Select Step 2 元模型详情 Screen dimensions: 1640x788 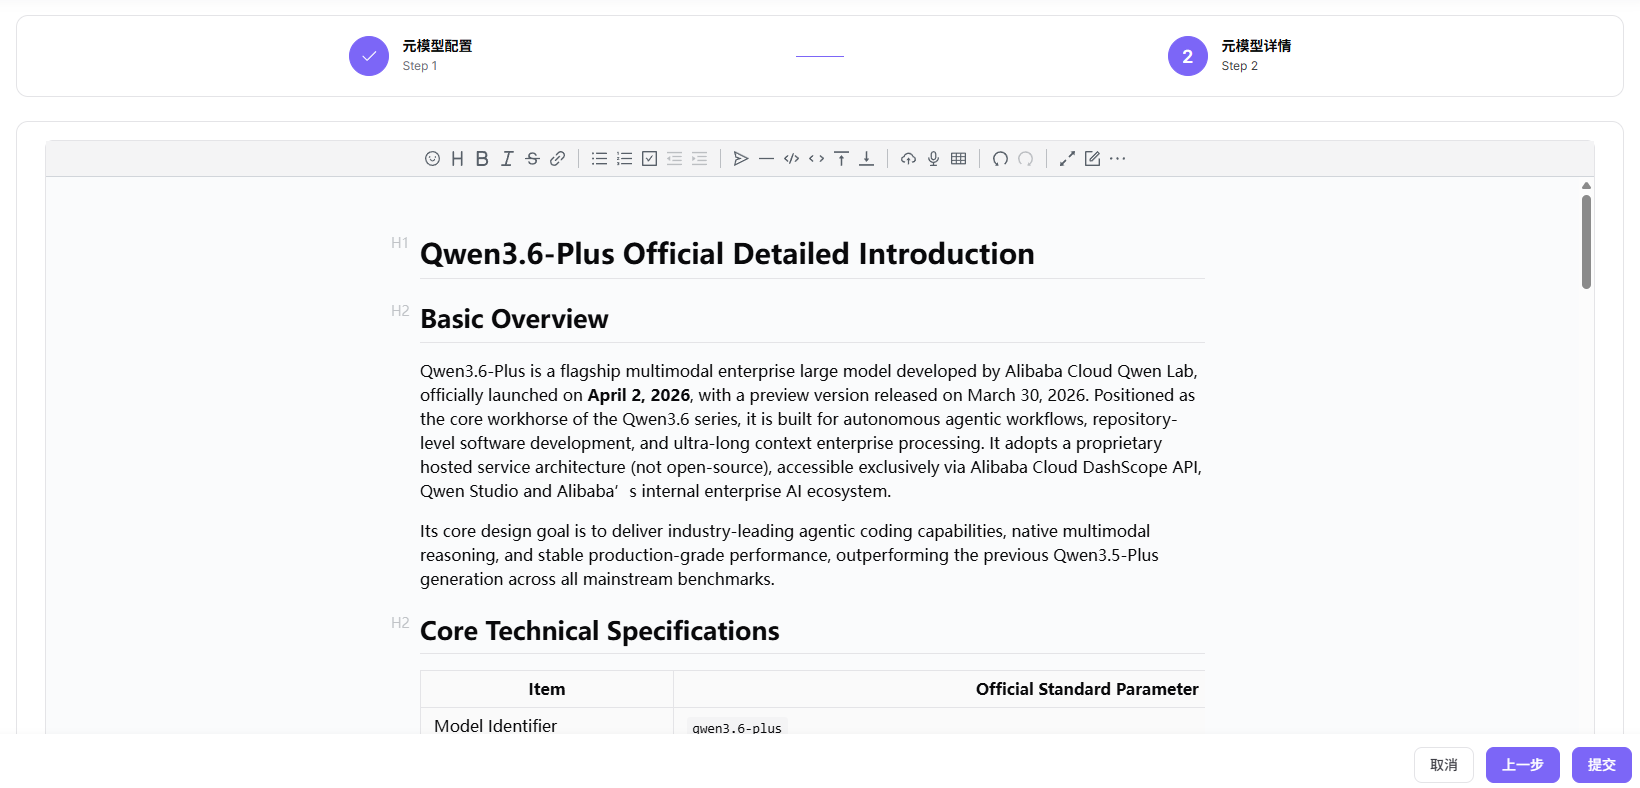[1229, 56]
